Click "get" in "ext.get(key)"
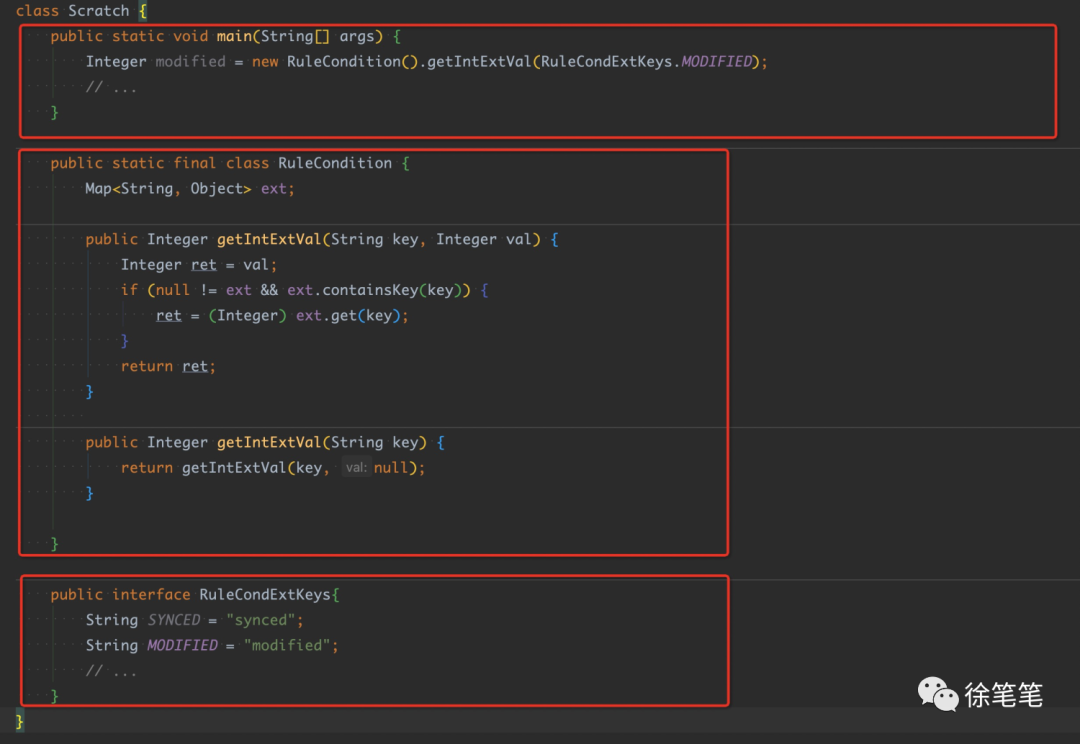 [x=344, y=316]
